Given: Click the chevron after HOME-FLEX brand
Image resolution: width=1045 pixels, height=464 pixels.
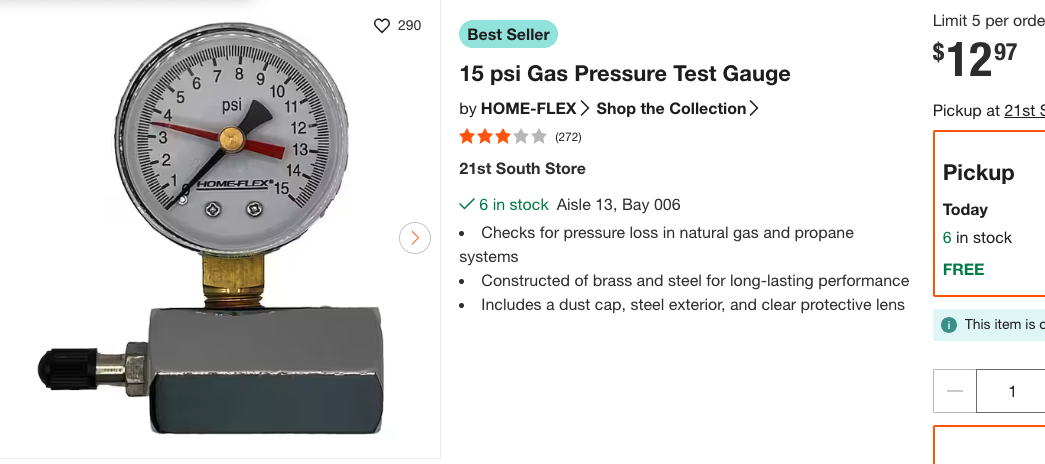Looking at the screenshot, I should pyautogui.click(x=585, y=108).
